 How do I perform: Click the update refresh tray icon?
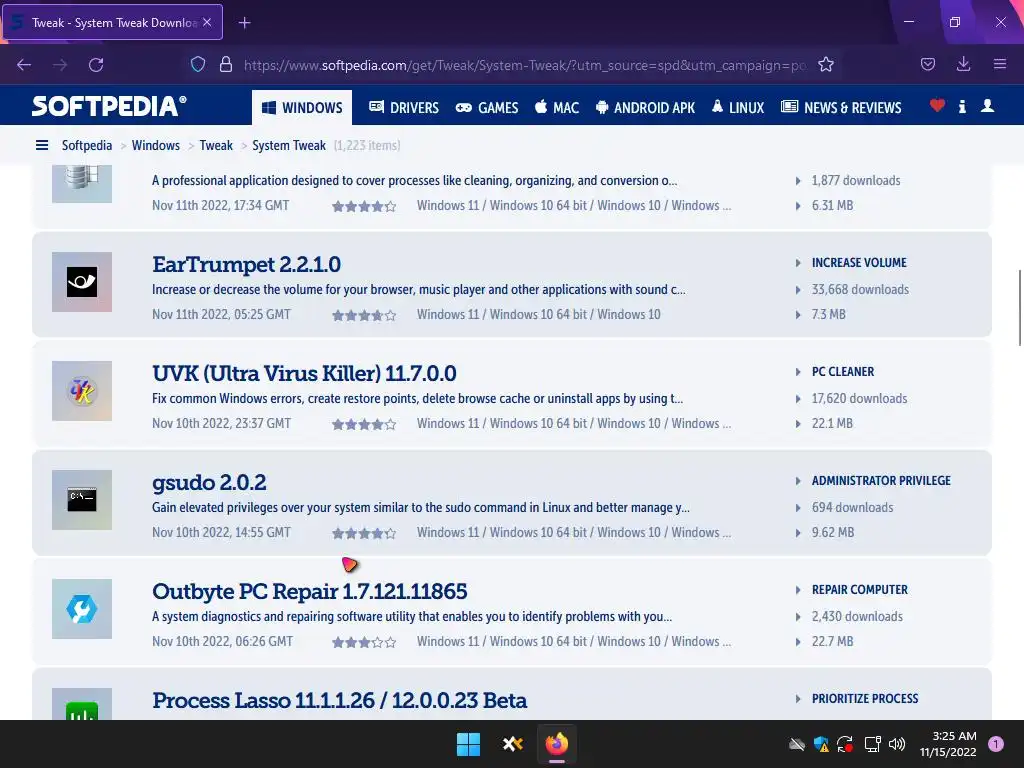click(845, 744)
